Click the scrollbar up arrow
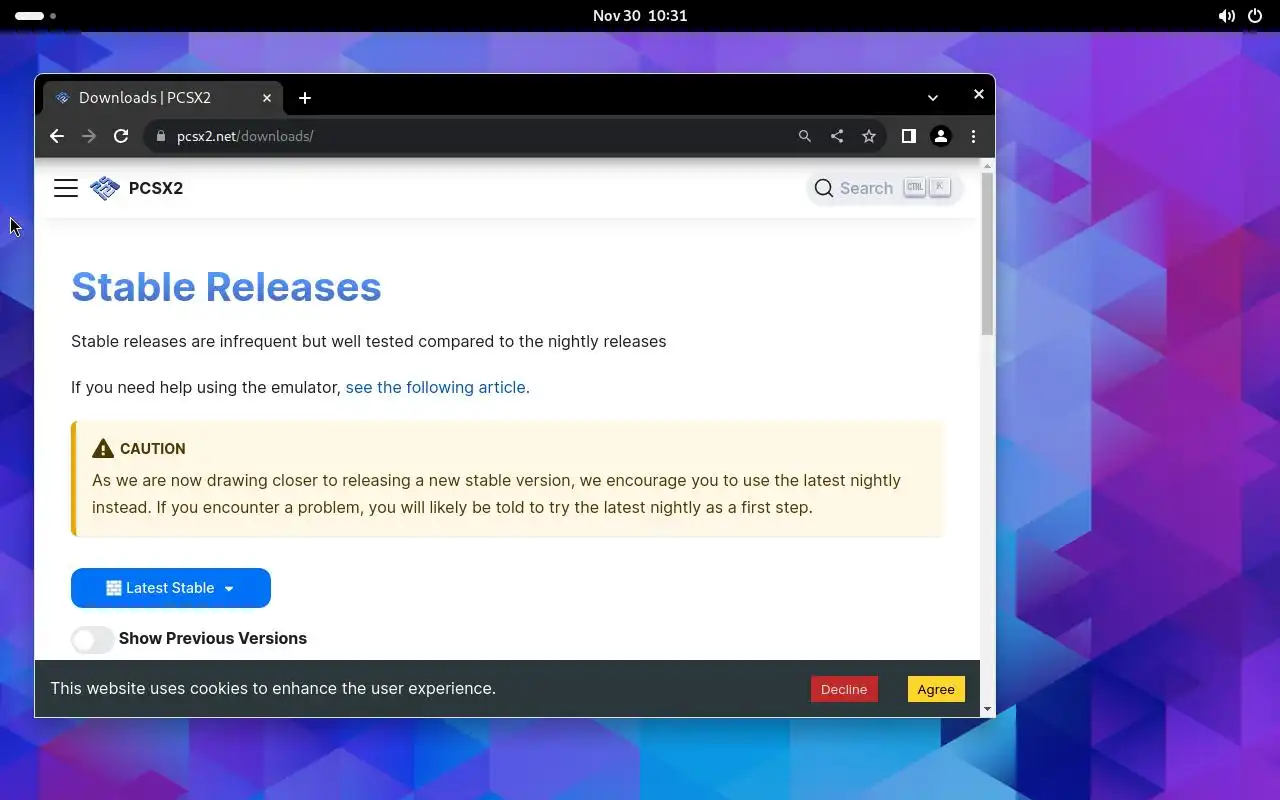Viewport: 1280px width, 800px height. click(988, 166)
